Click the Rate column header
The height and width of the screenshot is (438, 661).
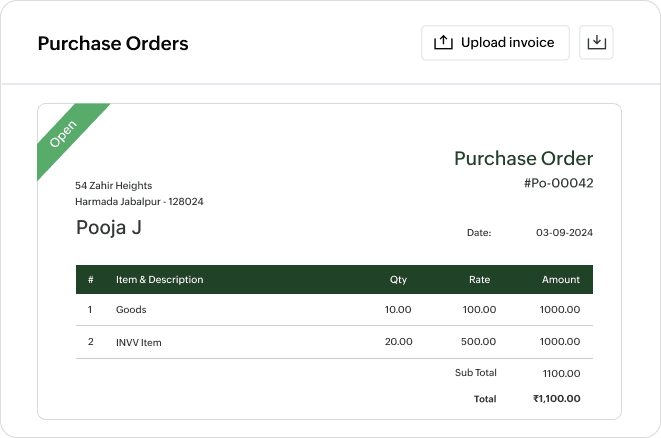pyautogui.click(x=479, y=280)
